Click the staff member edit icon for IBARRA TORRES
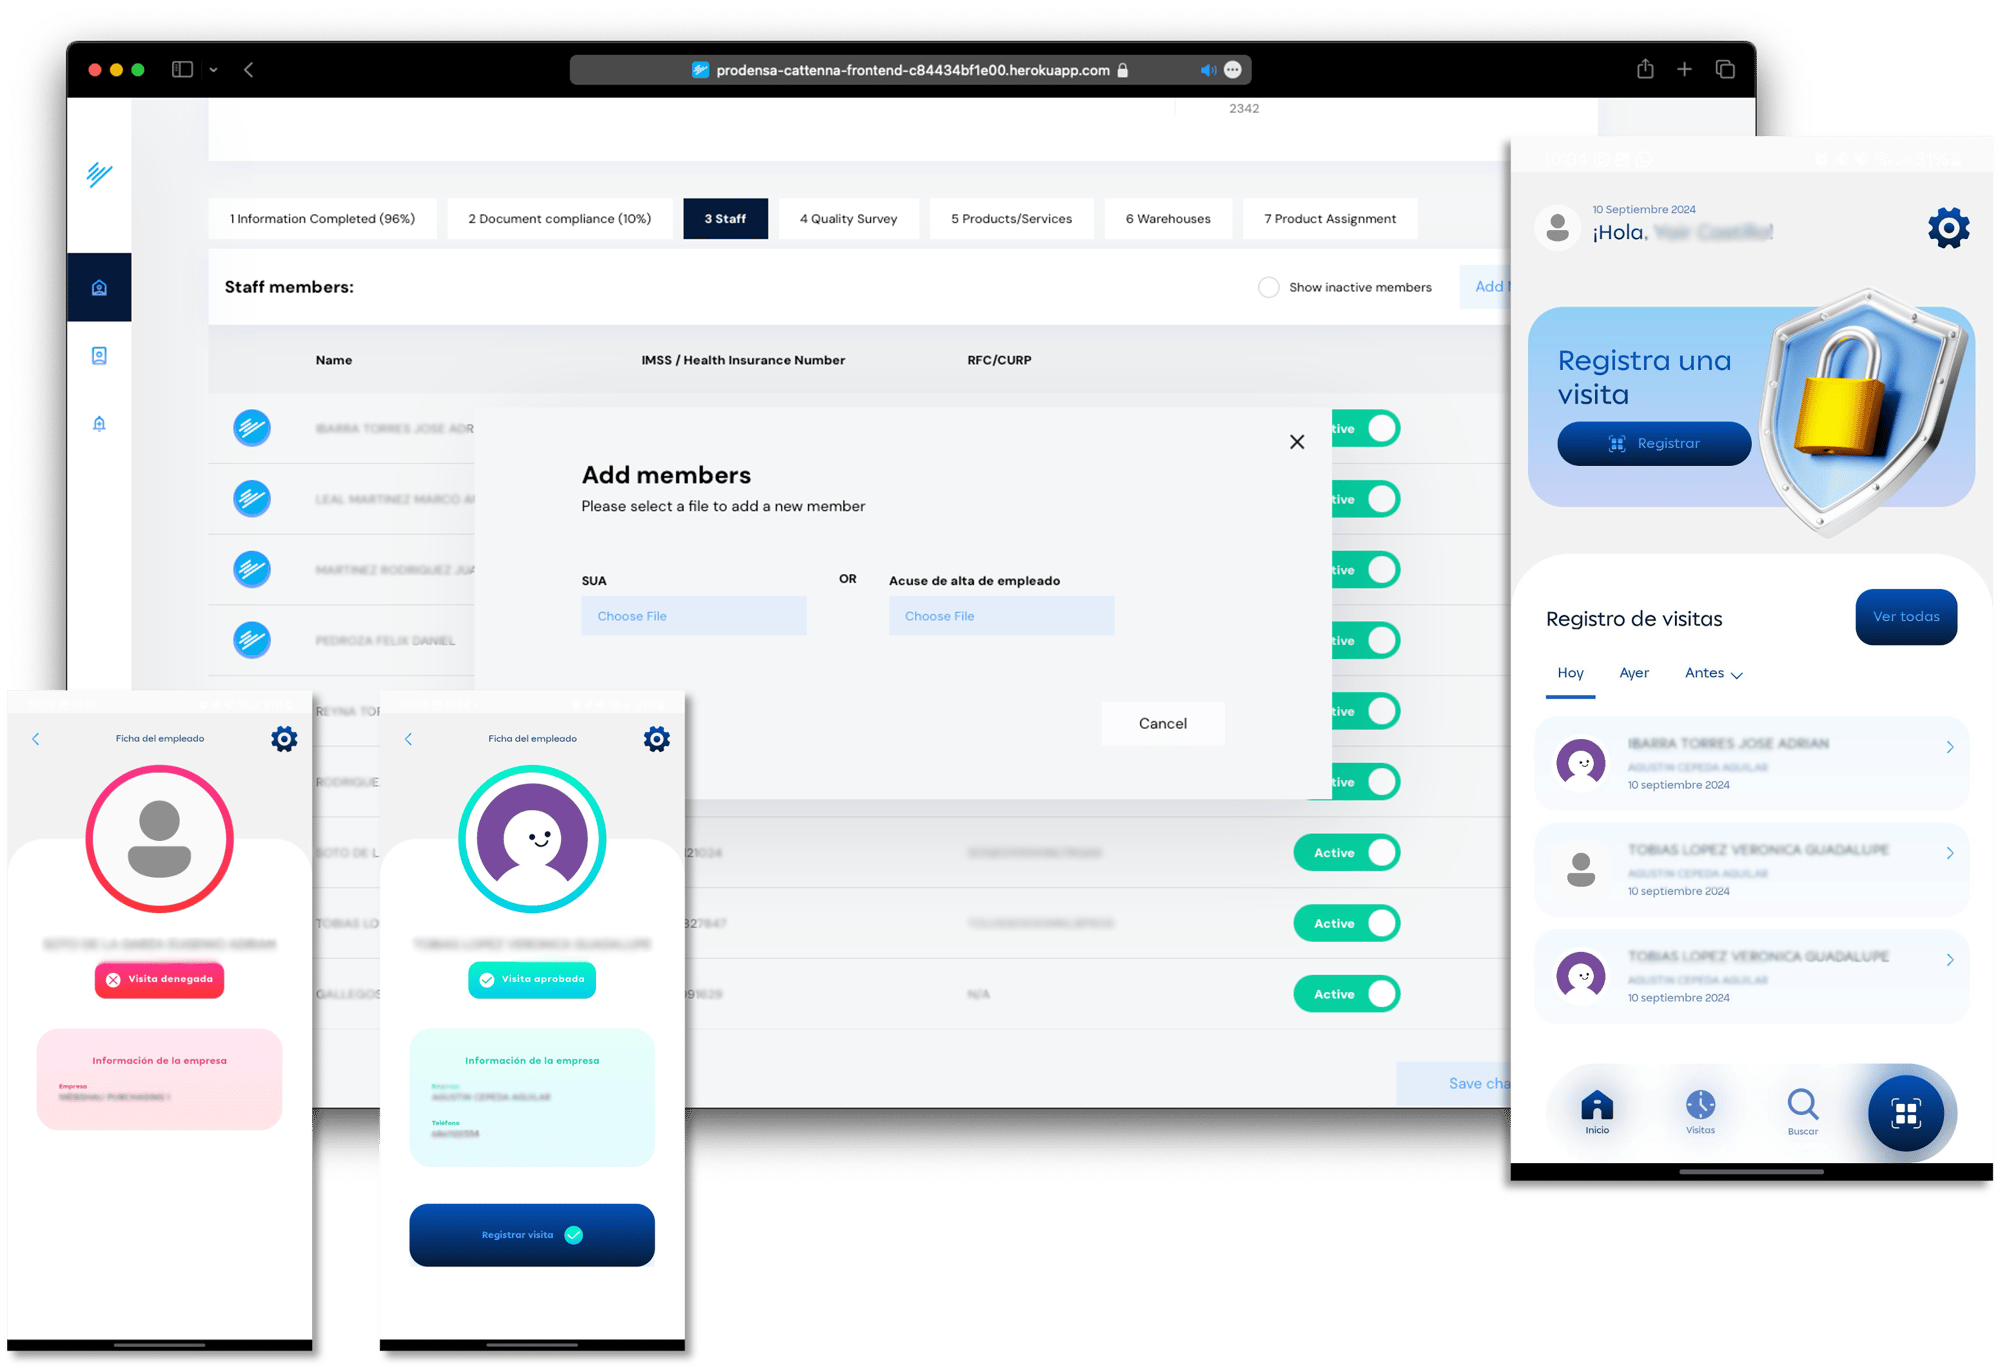Image resolution: width=2000 pixels, height=1370 pixels. (251, 430)
